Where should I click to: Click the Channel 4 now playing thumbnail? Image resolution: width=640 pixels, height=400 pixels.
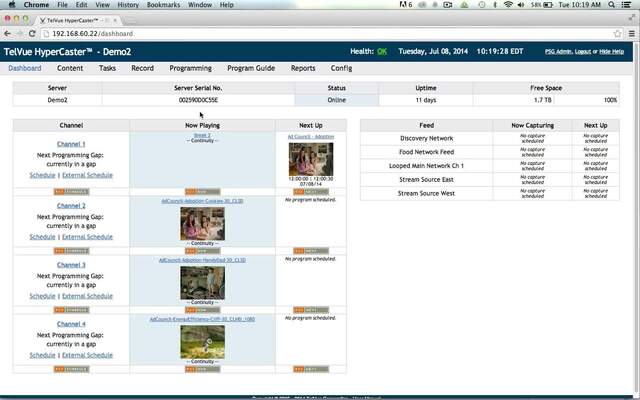[203, 343]
